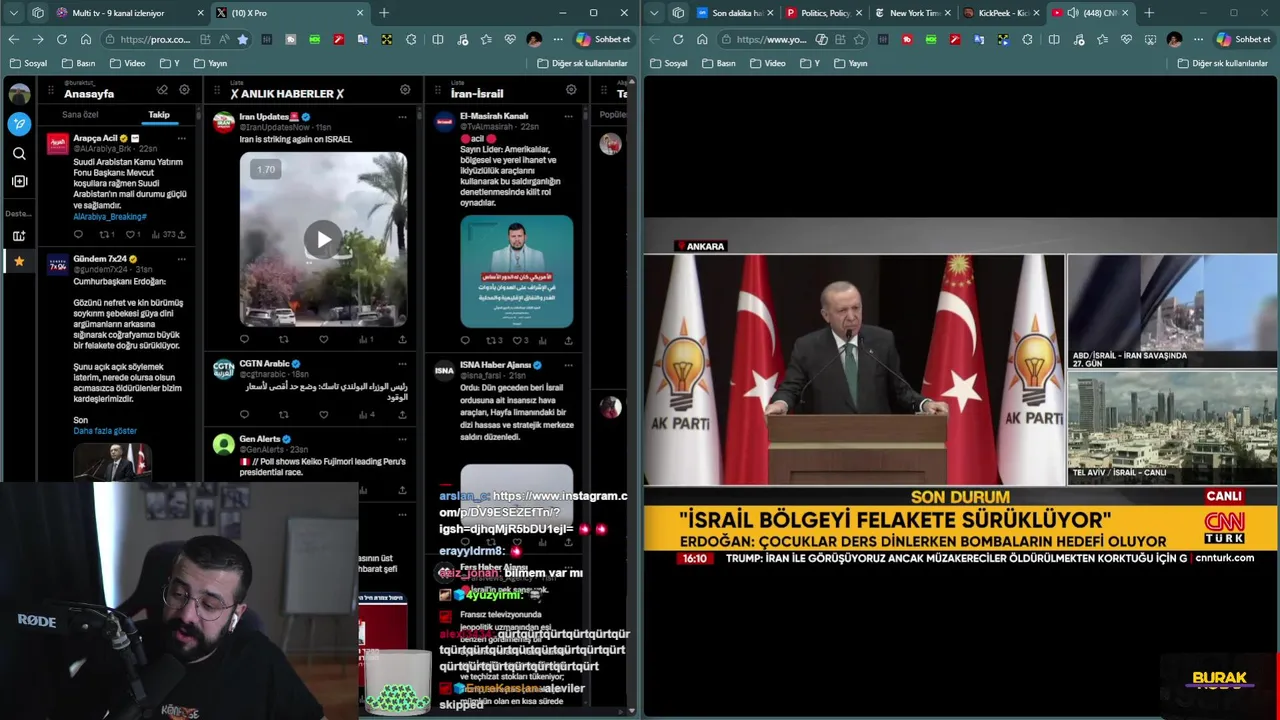Screen dimensions: 1280x720
Task: Open the El-Masirah post image thumbnail
Action: click(516, 271)
